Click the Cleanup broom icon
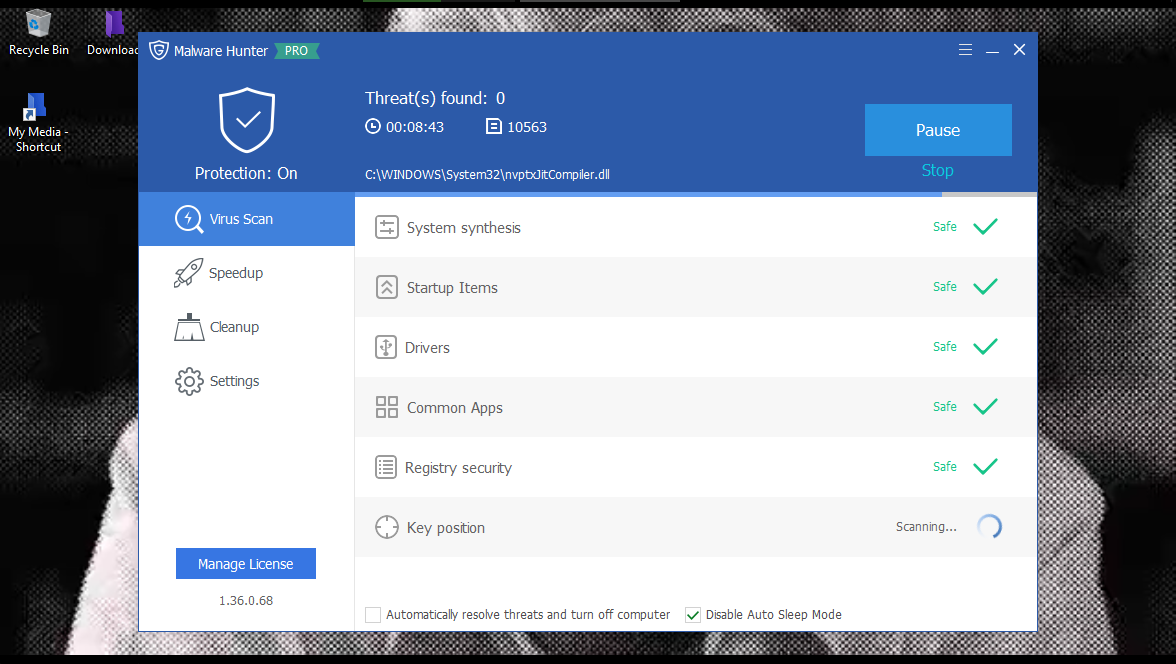This screenshot has height=664, width=1176. (189, 327)
